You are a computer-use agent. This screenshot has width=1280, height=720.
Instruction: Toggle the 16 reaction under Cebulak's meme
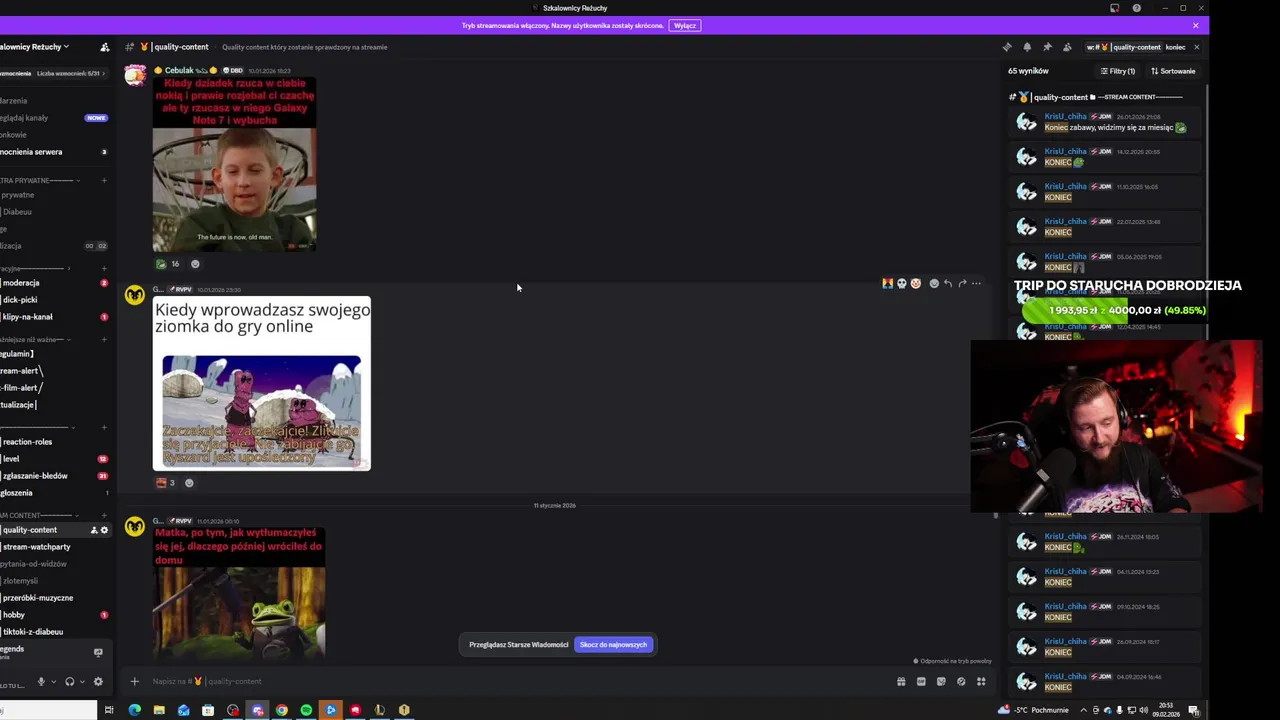[x=167, y=264]
